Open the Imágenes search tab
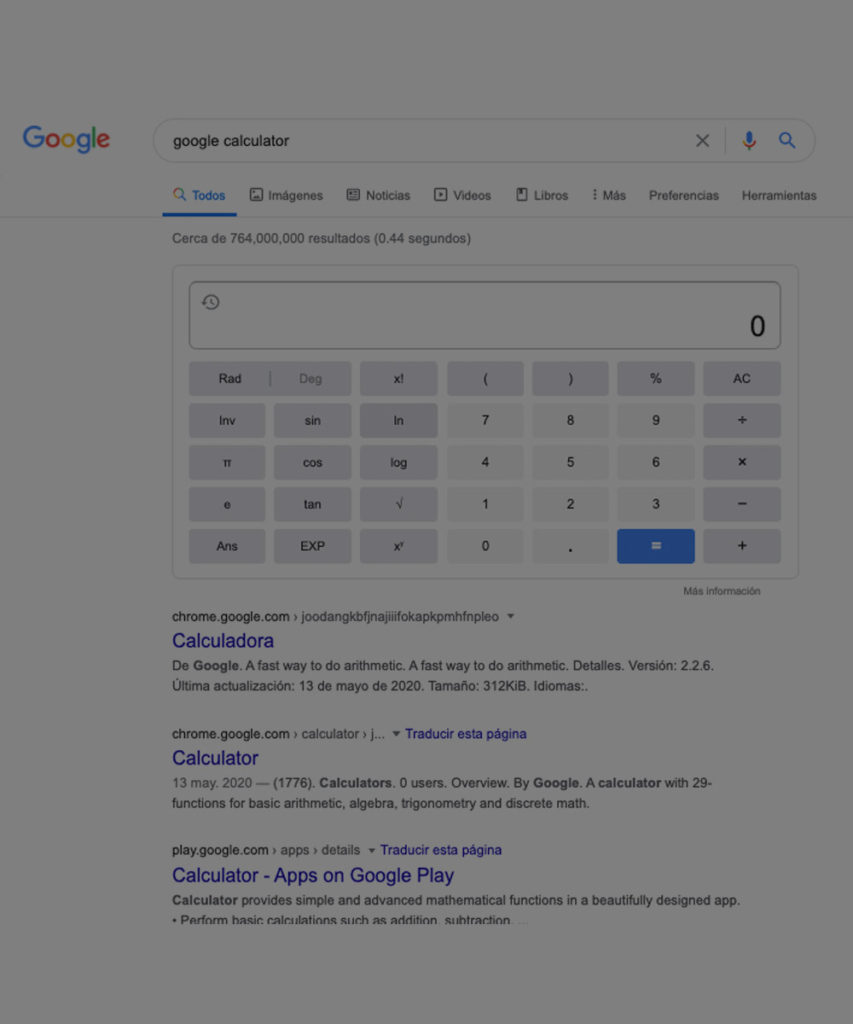Viewport: 853px width, 1024px height. 286,195
